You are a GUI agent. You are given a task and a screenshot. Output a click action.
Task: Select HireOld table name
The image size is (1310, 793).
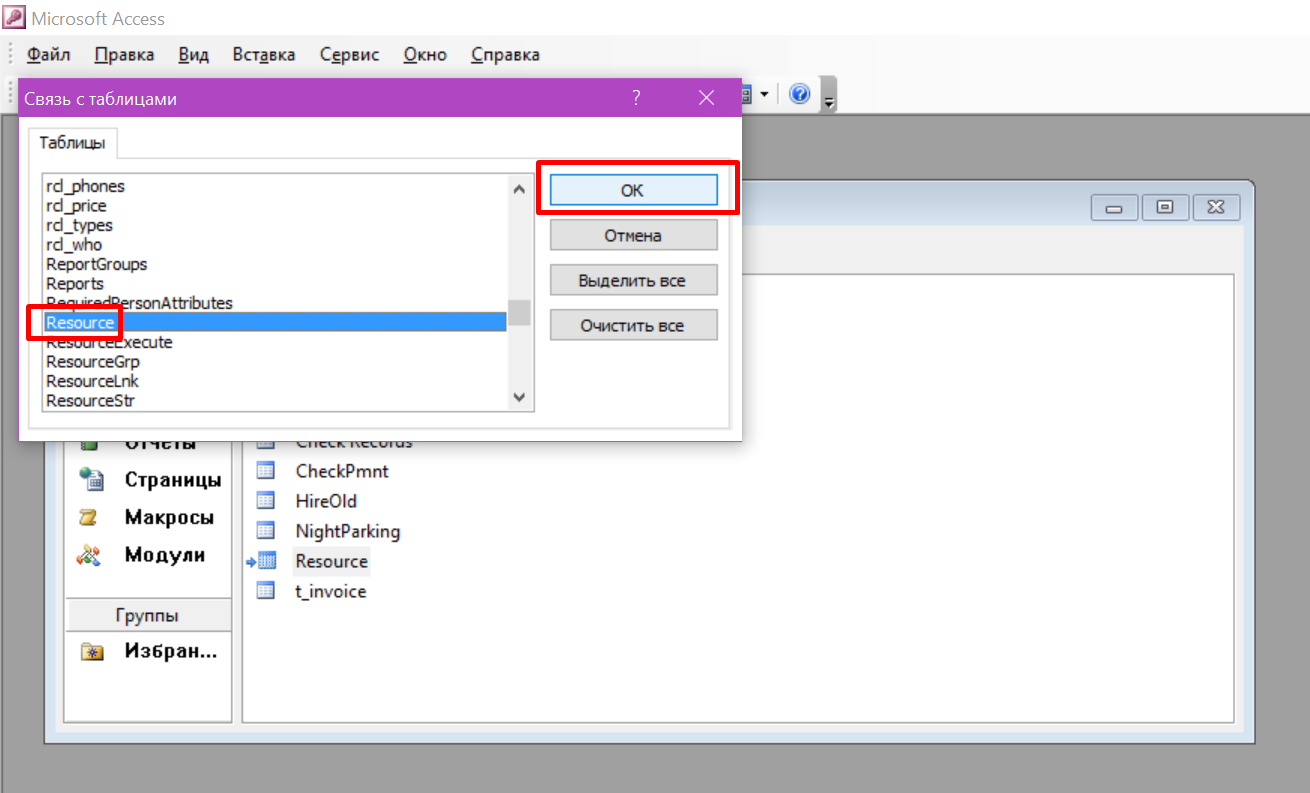click(326, 501)
